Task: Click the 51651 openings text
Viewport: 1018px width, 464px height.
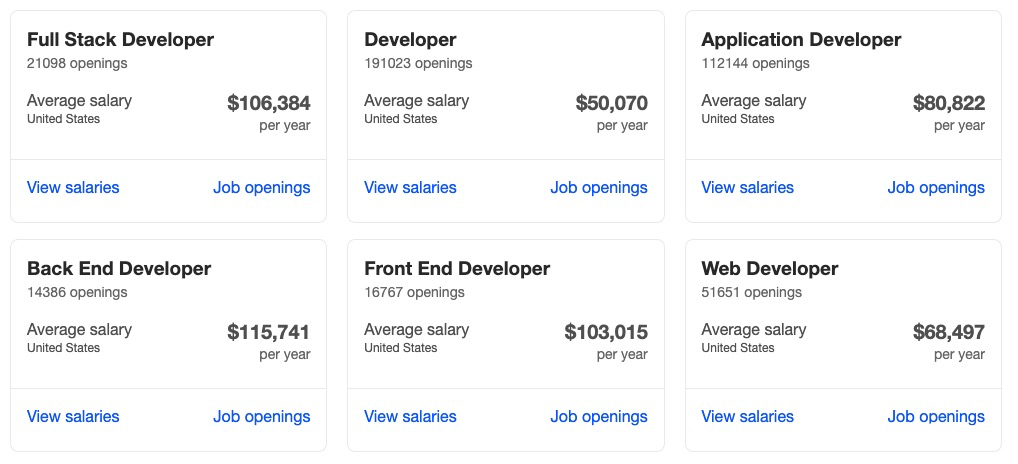Action: coord(752,293)
